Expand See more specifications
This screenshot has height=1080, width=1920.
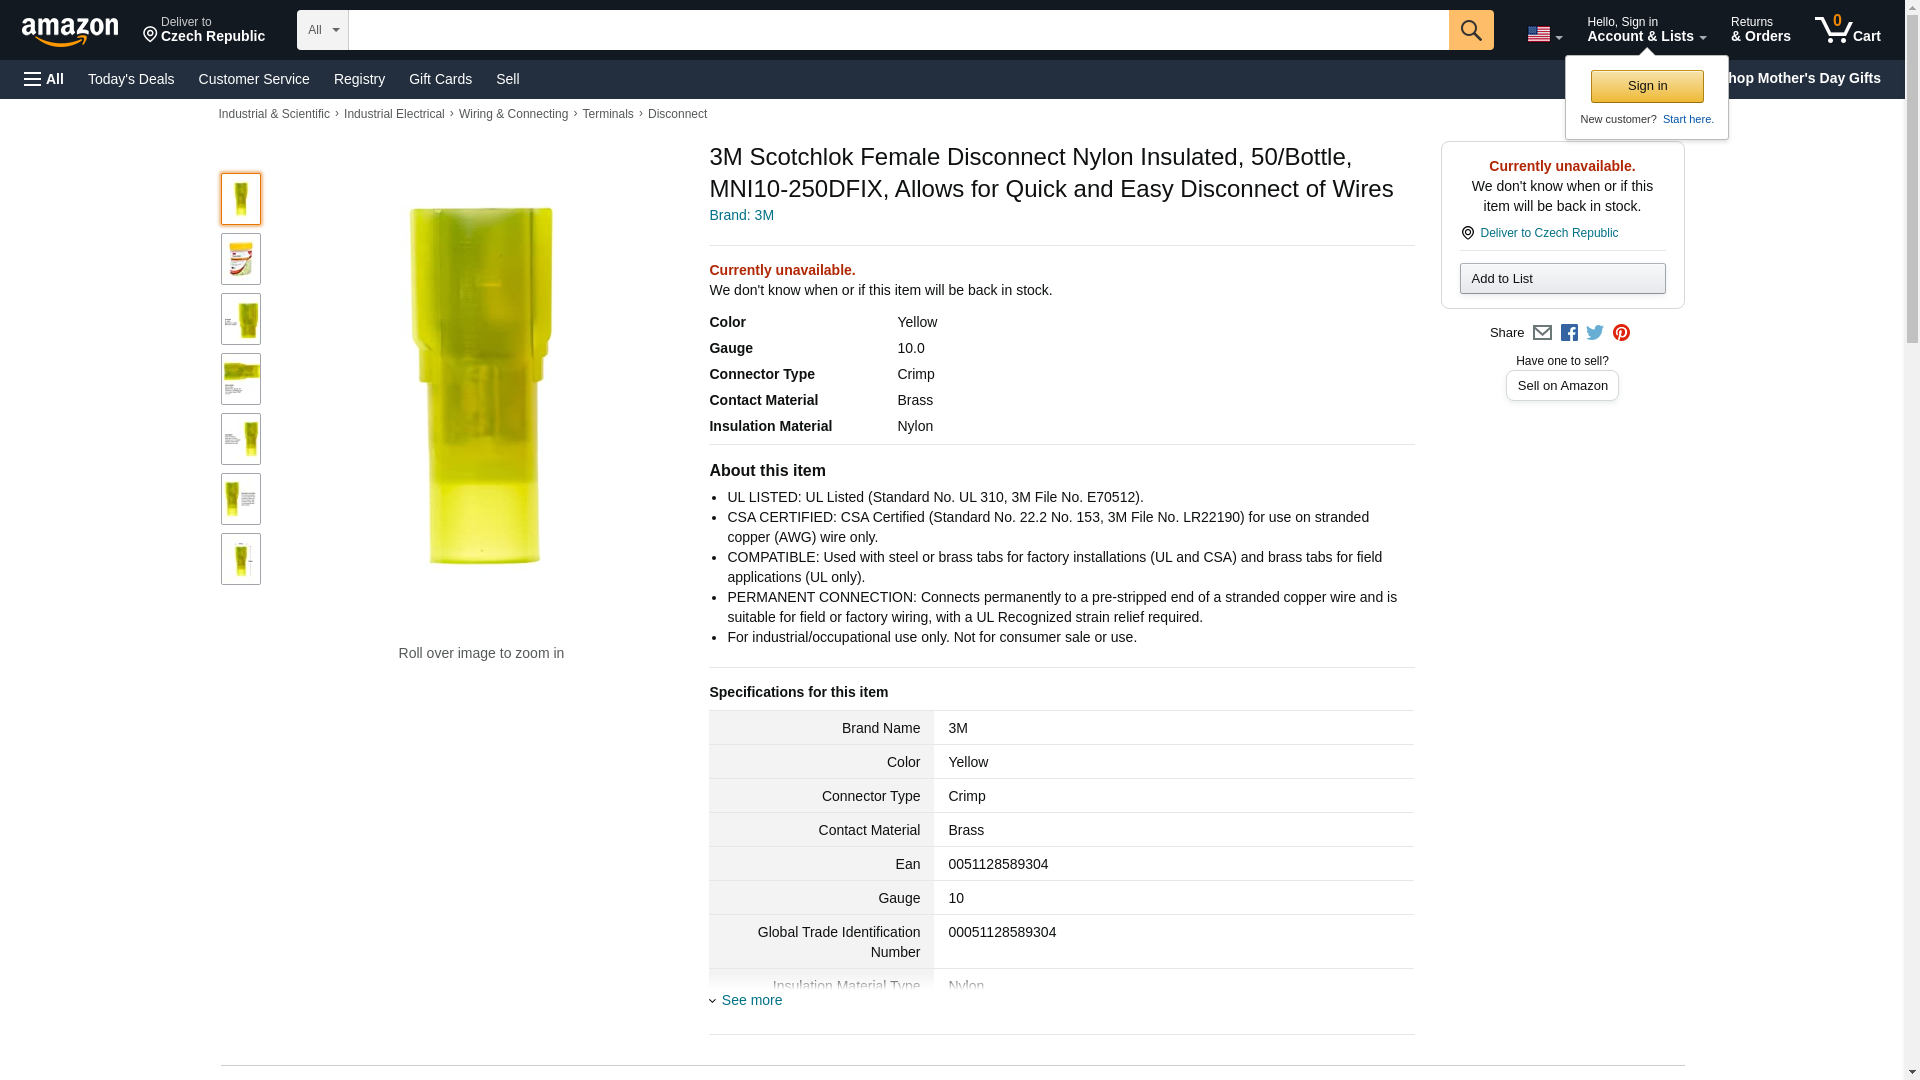[750, 1000]
